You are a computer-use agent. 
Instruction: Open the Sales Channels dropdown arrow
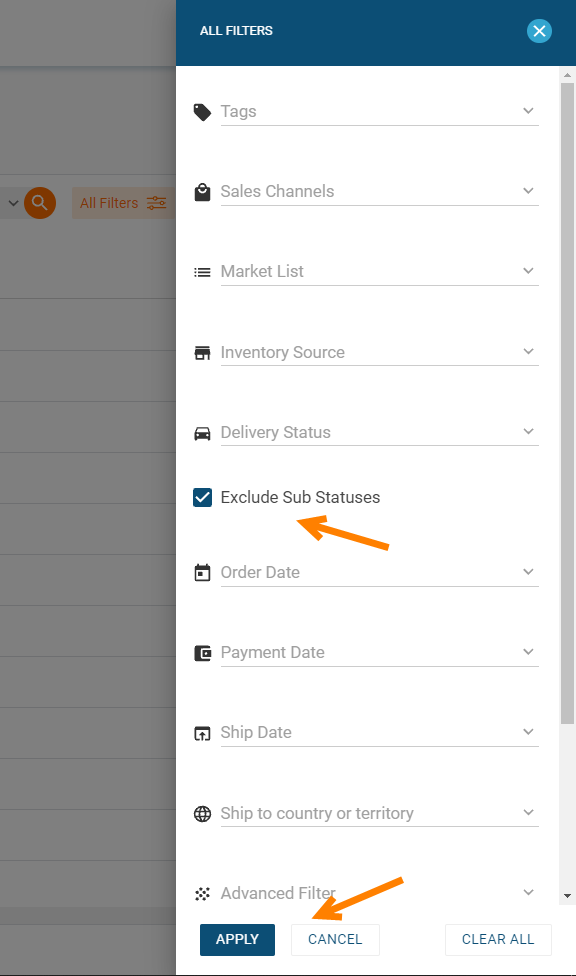click(528, 190)
